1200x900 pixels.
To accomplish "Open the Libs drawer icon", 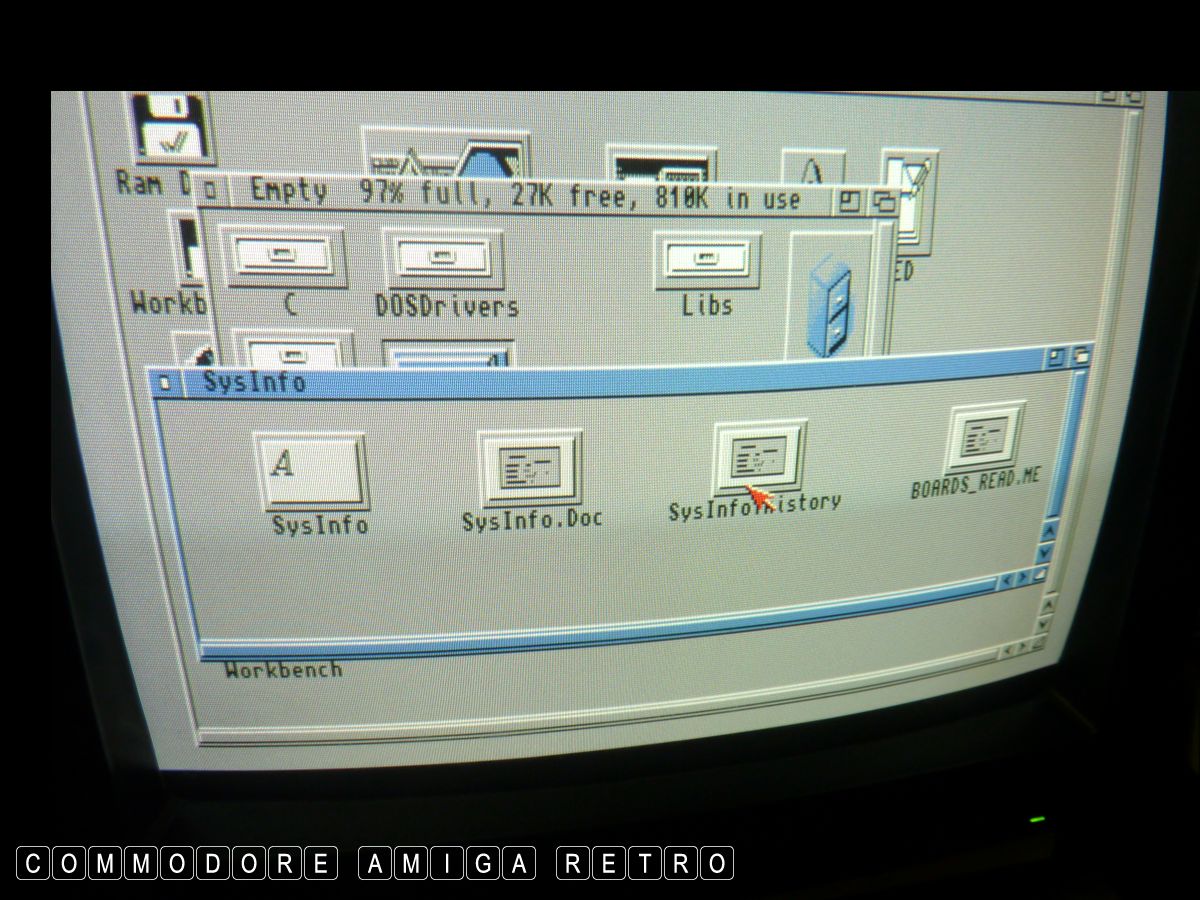I will 708,260.
